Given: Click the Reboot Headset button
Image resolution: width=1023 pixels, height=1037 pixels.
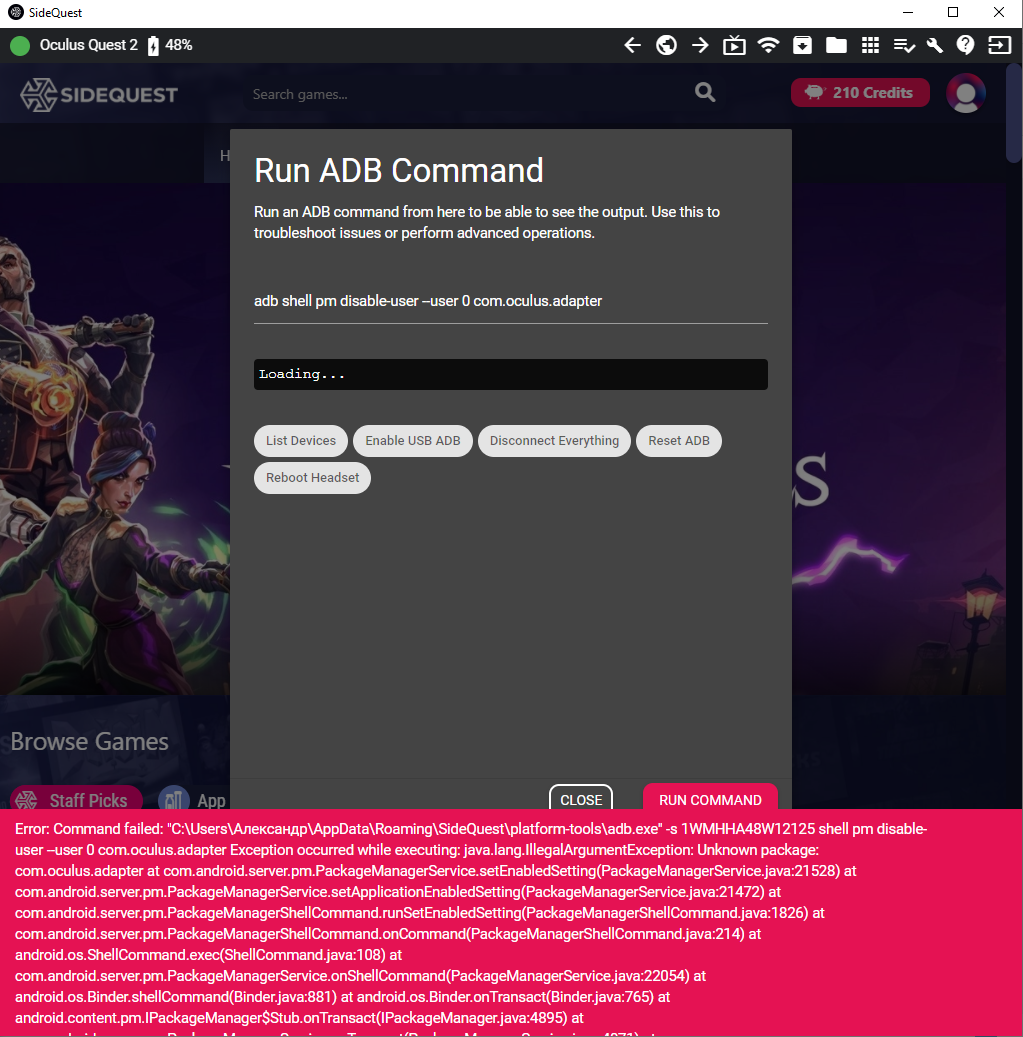Looking at the screenshot, I should [x=312, y=478].
